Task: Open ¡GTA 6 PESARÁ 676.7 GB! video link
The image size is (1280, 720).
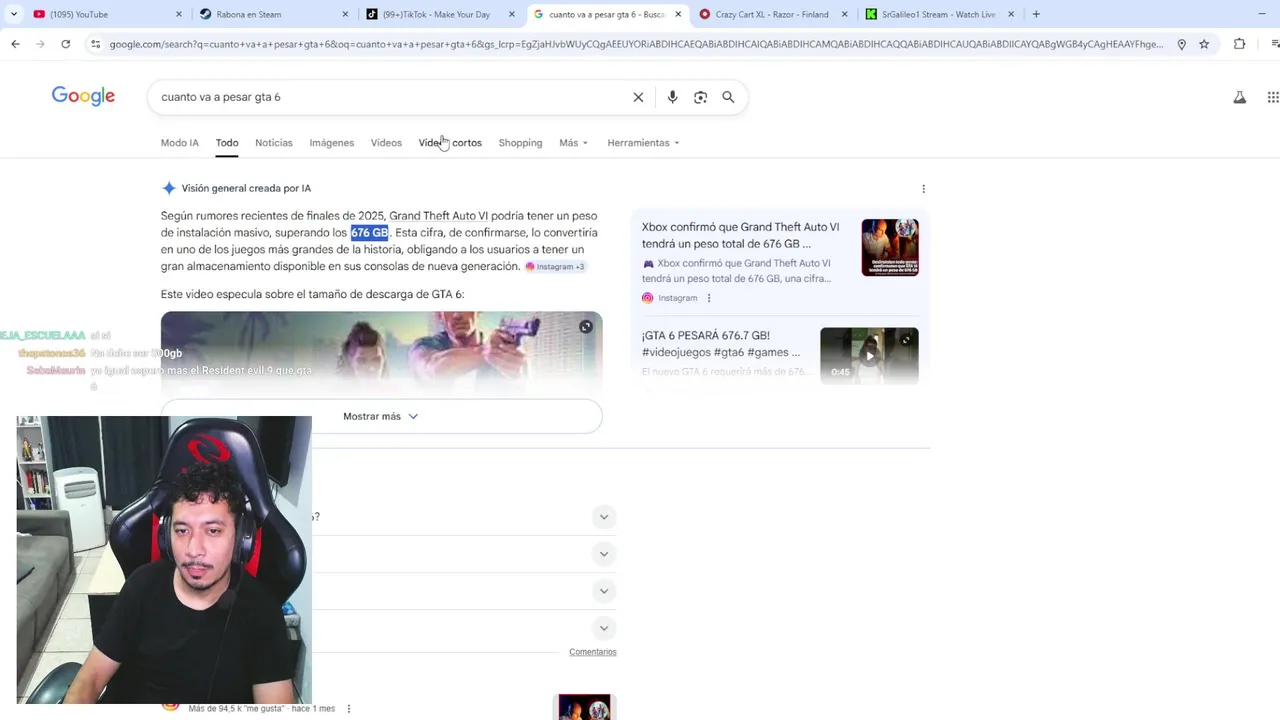Action: 721,344
